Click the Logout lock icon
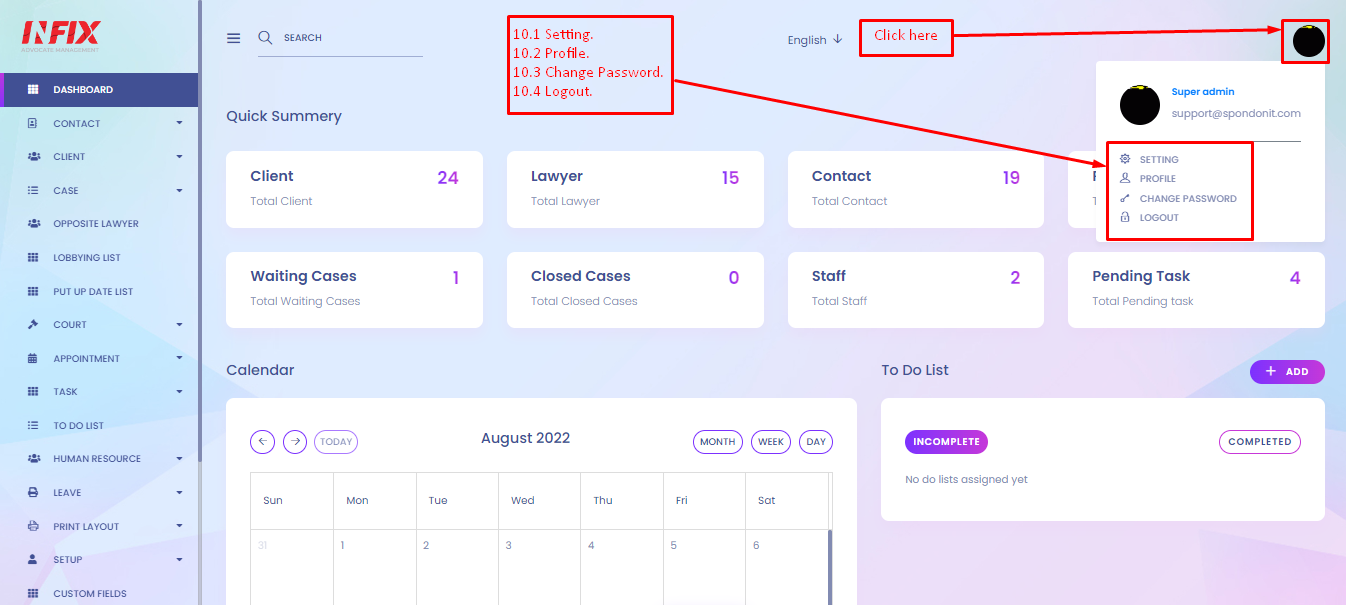Image resolution: width=1346 pixels, height=605 pixels. (1125, 217)
